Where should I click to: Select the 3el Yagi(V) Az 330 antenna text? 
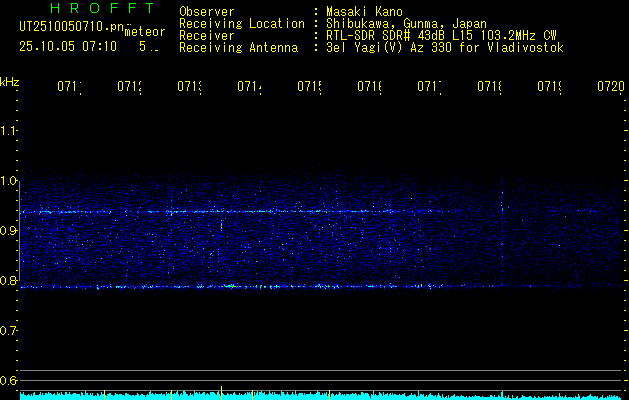(445, 48)
